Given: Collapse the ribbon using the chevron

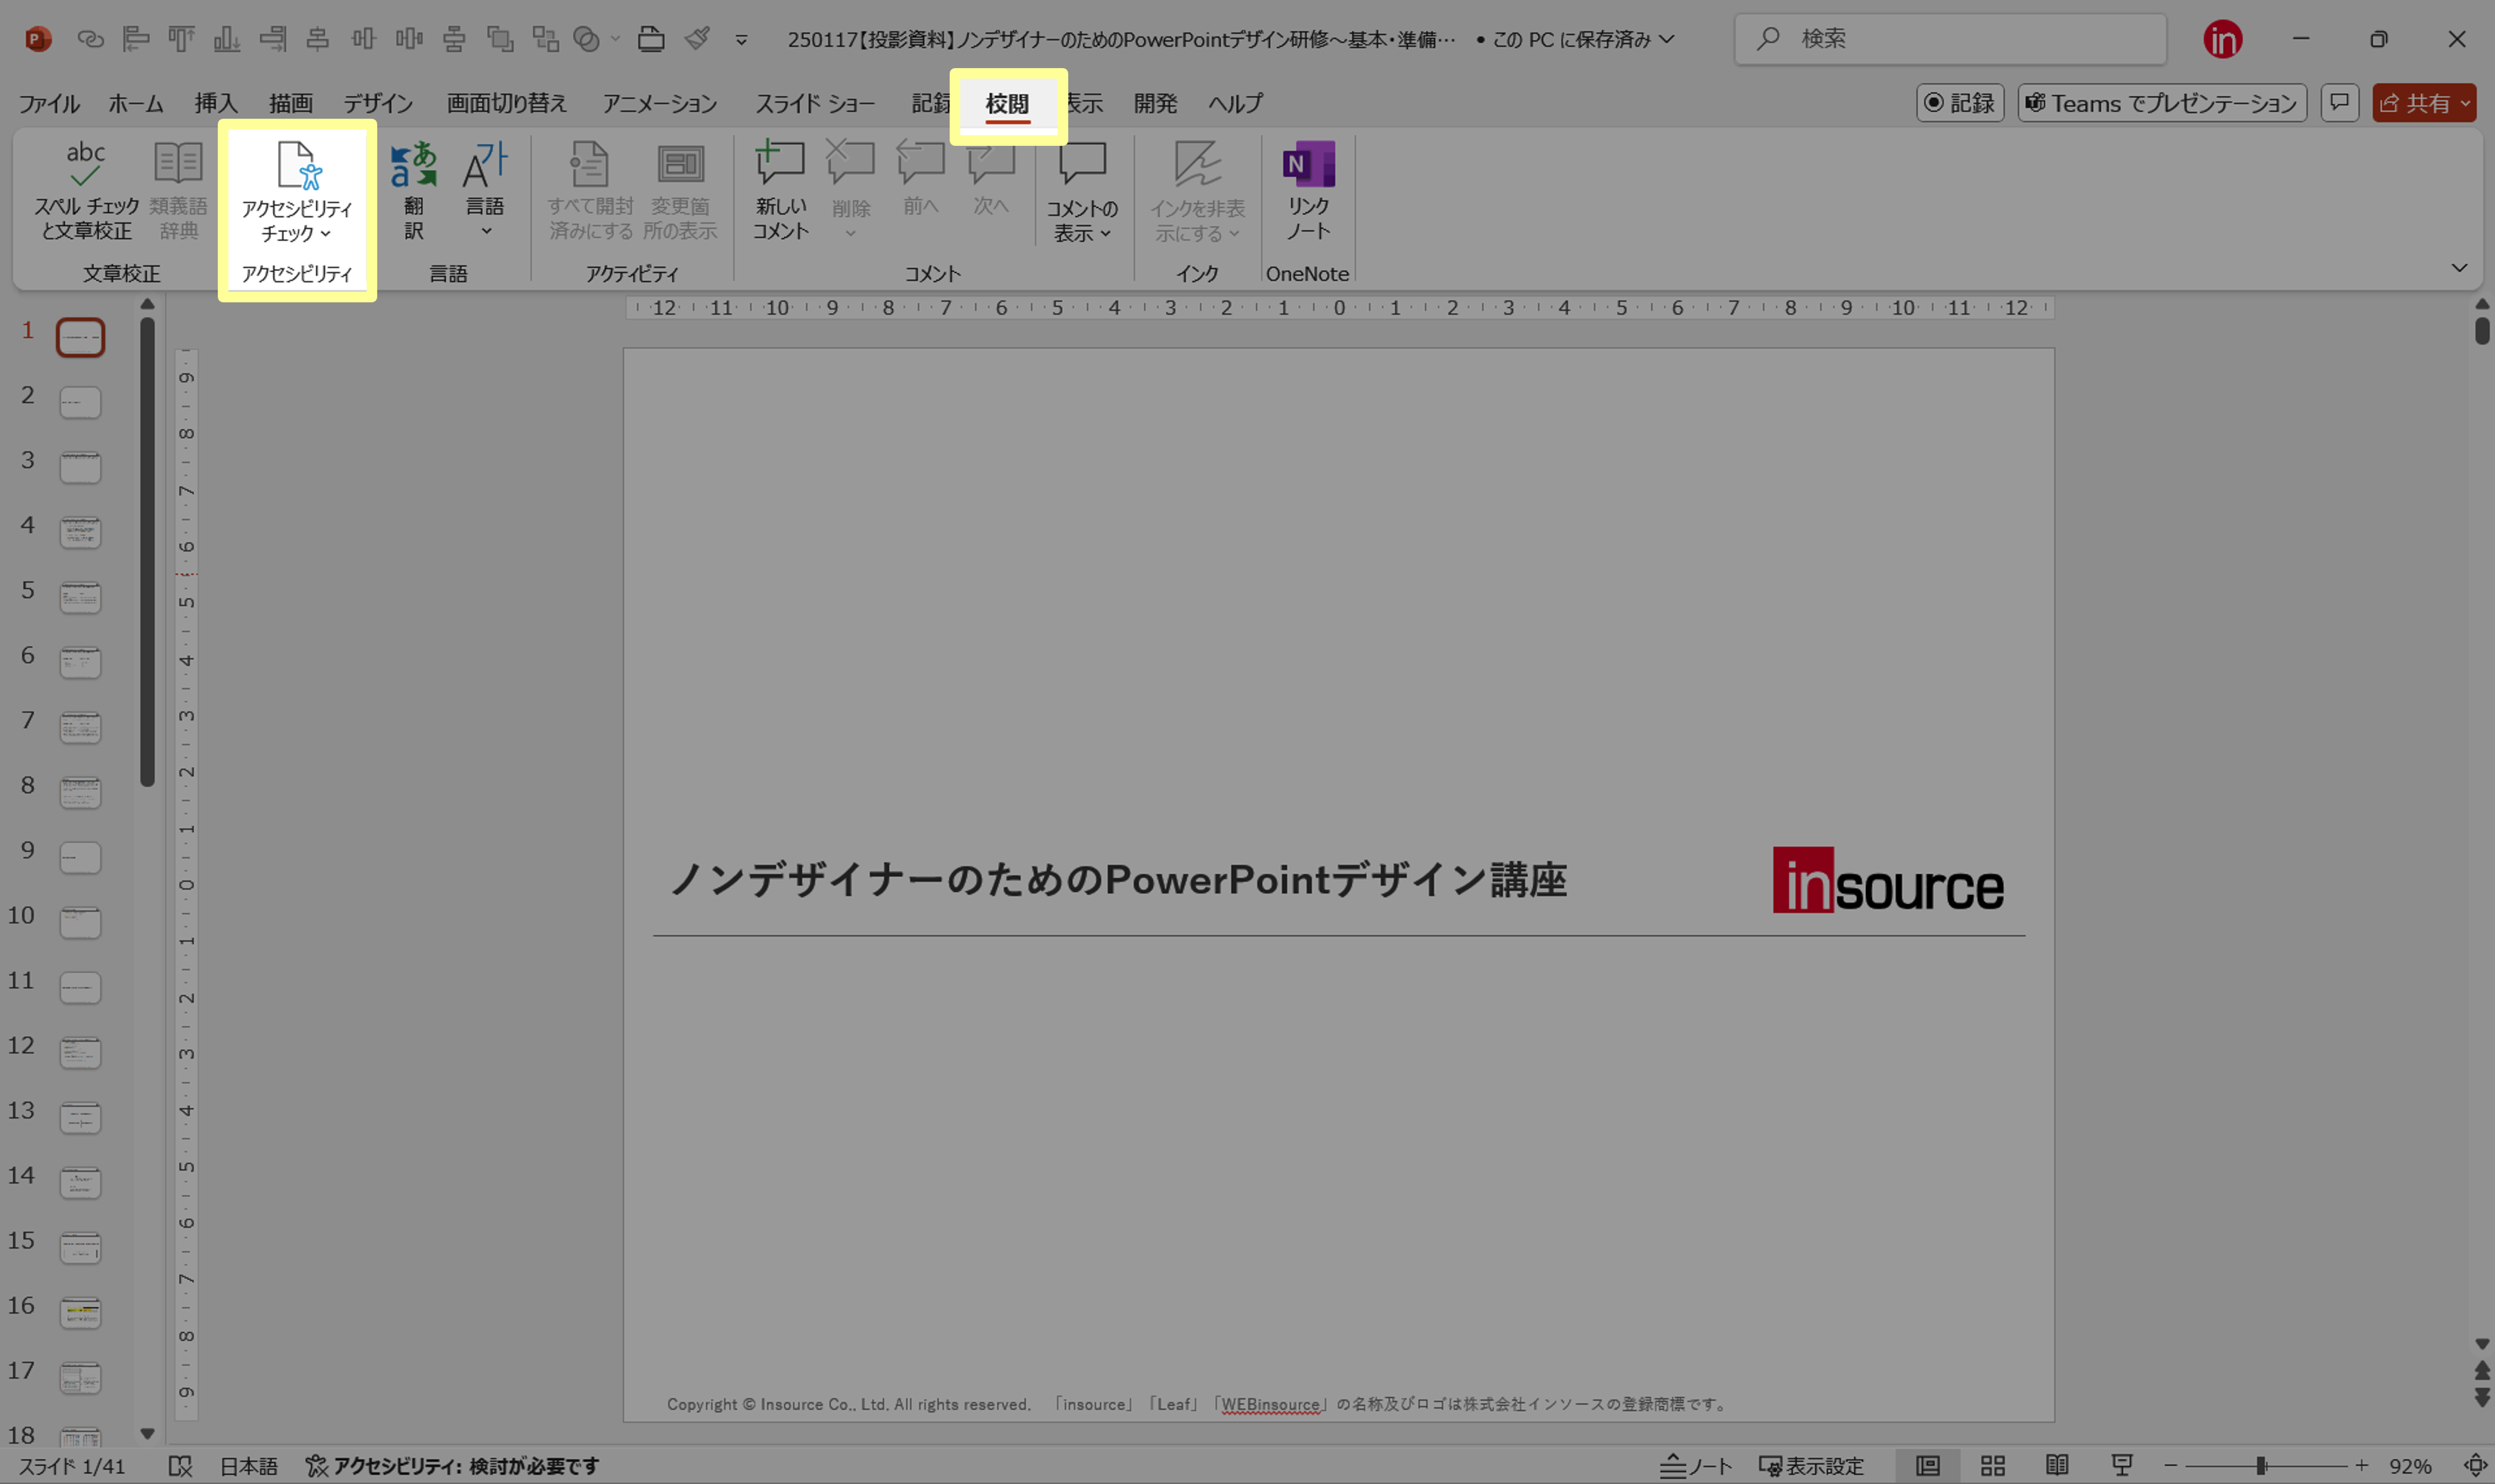Looking at the screenshot, I should 2459,268.
